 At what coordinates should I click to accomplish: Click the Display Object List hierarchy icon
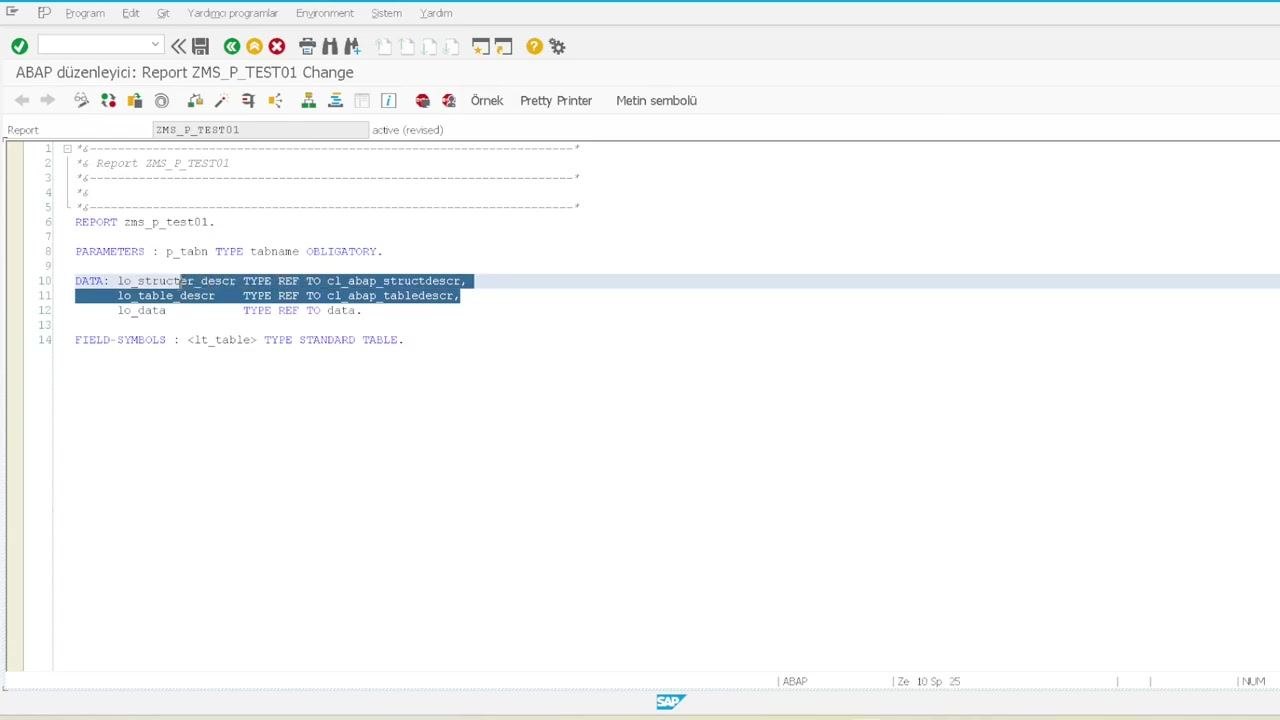coord(308,100)
